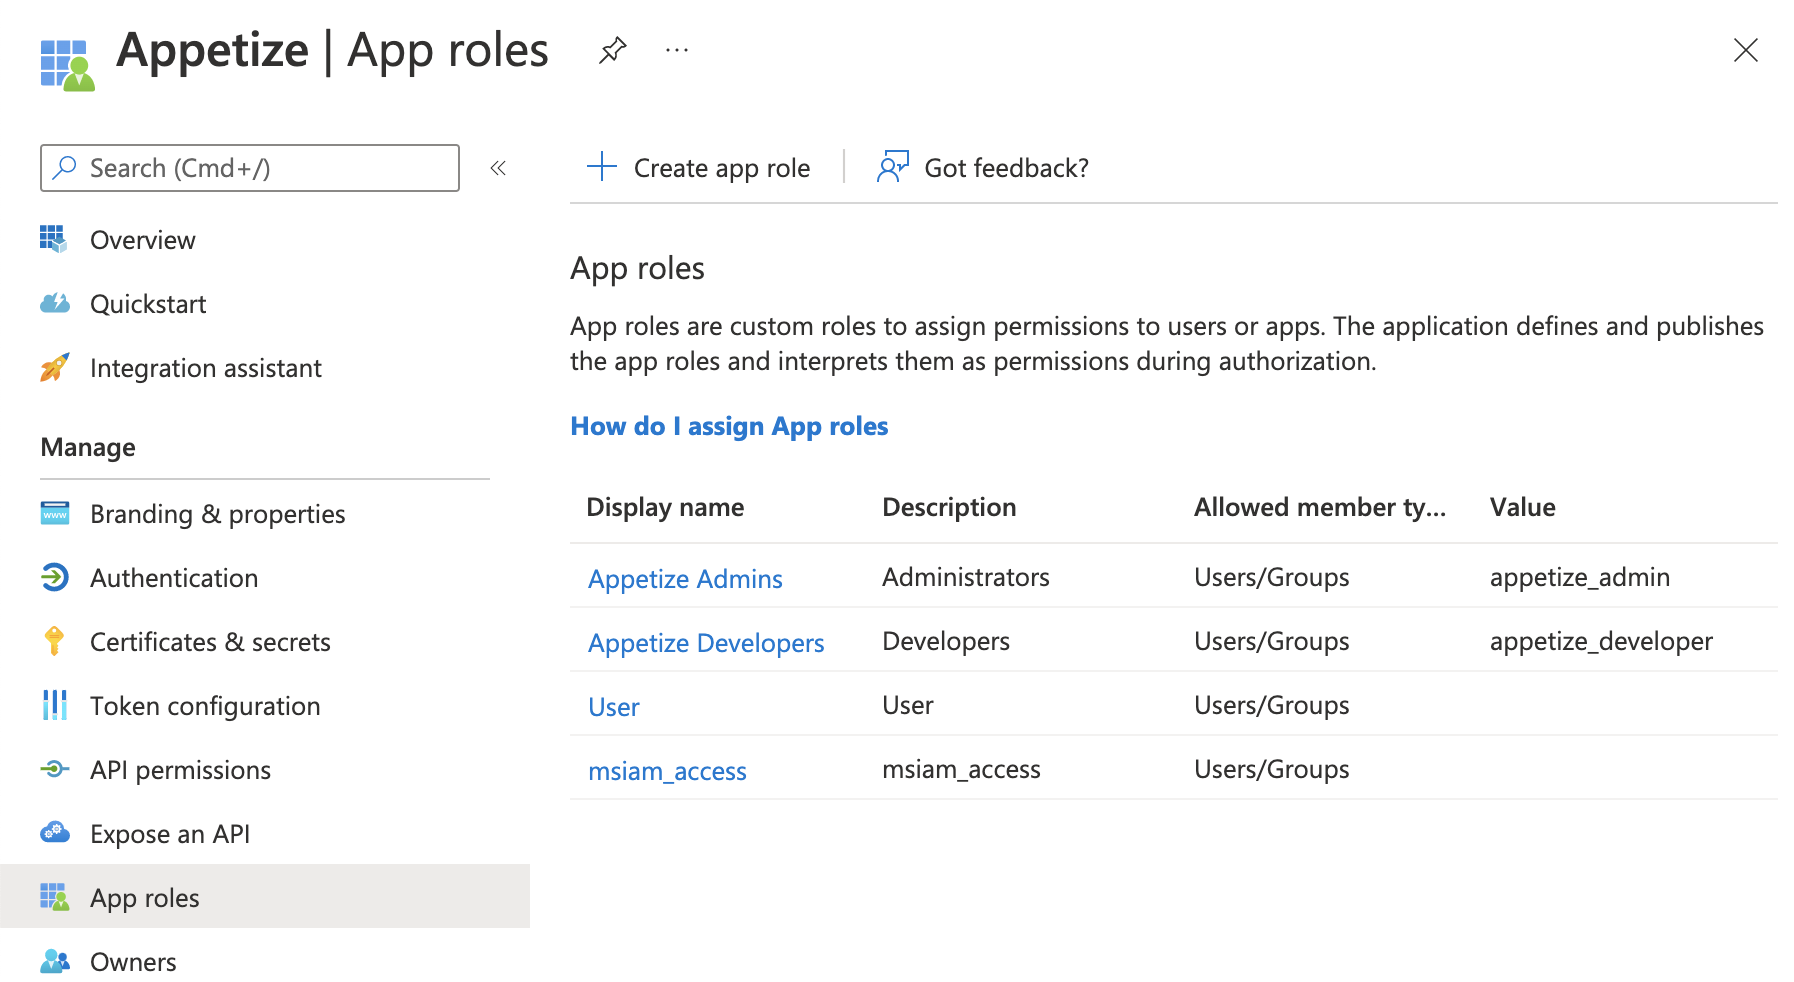Click the Got feedback person icon
Viewport: 1794px width, 982px height.
[892, 167]
